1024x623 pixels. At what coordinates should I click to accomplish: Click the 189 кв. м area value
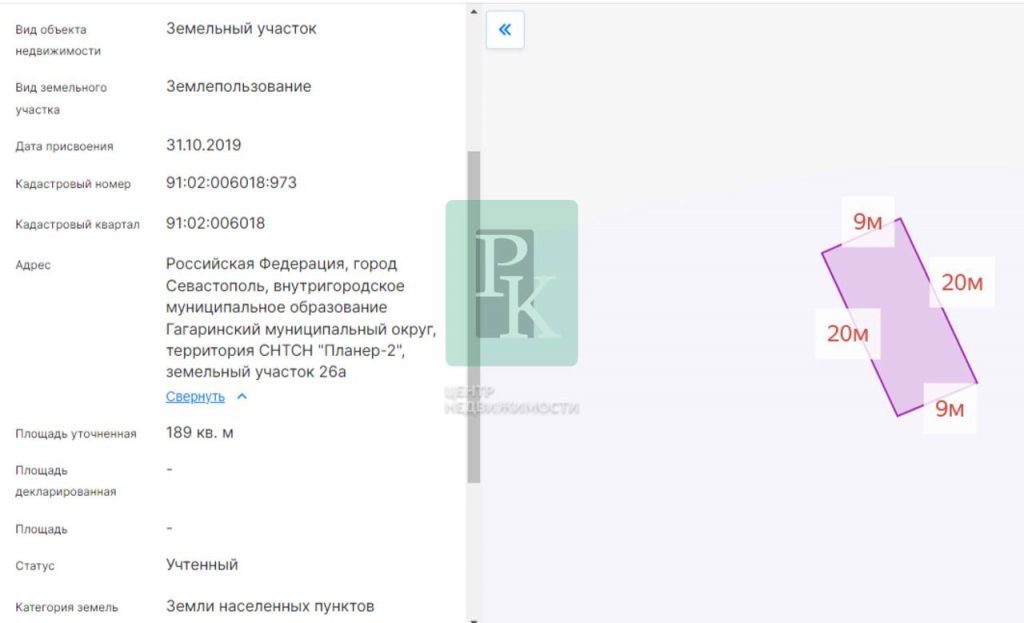[200, 433]
